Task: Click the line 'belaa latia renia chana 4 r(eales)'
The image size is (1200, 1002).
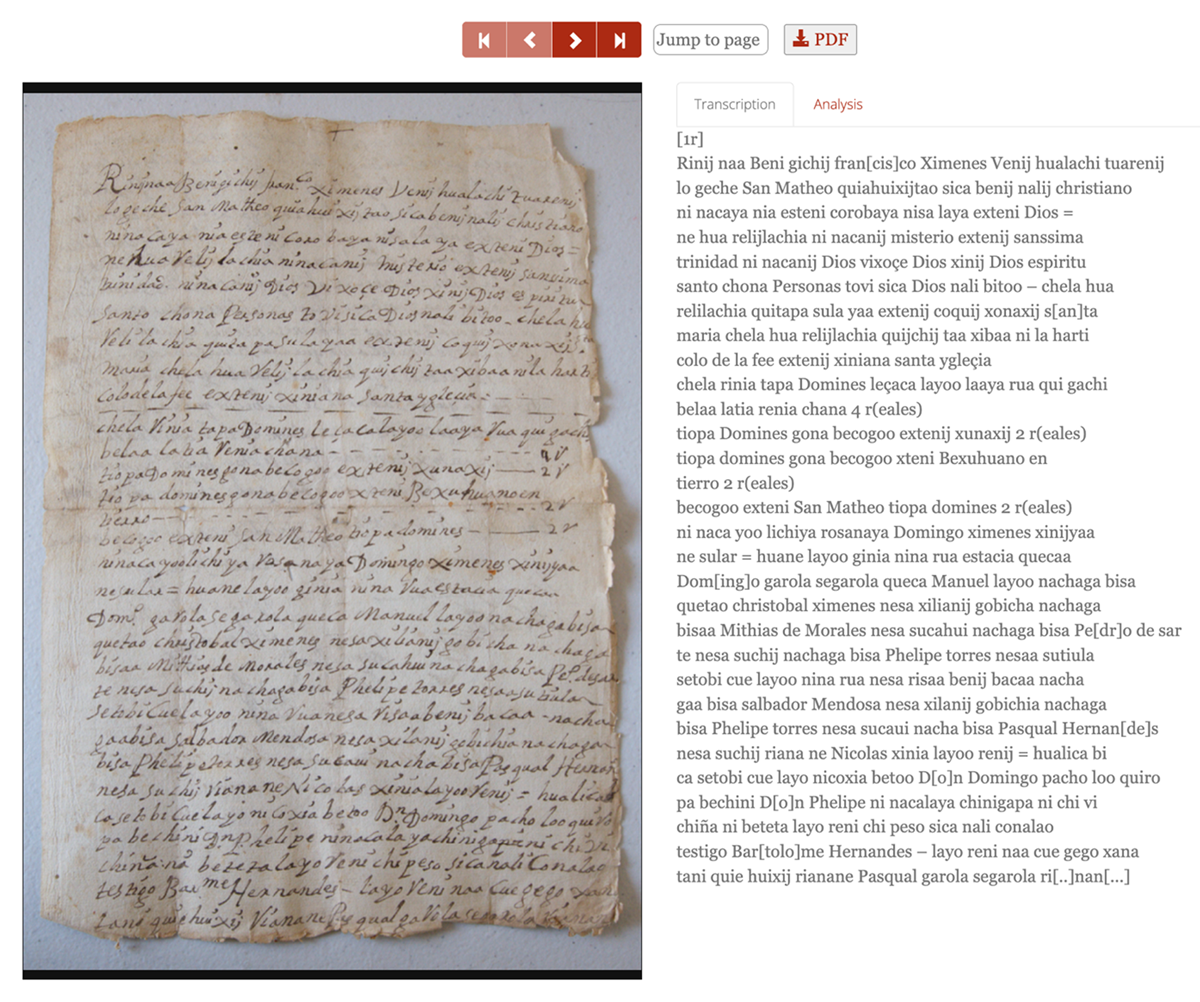Action: point(799,409)
